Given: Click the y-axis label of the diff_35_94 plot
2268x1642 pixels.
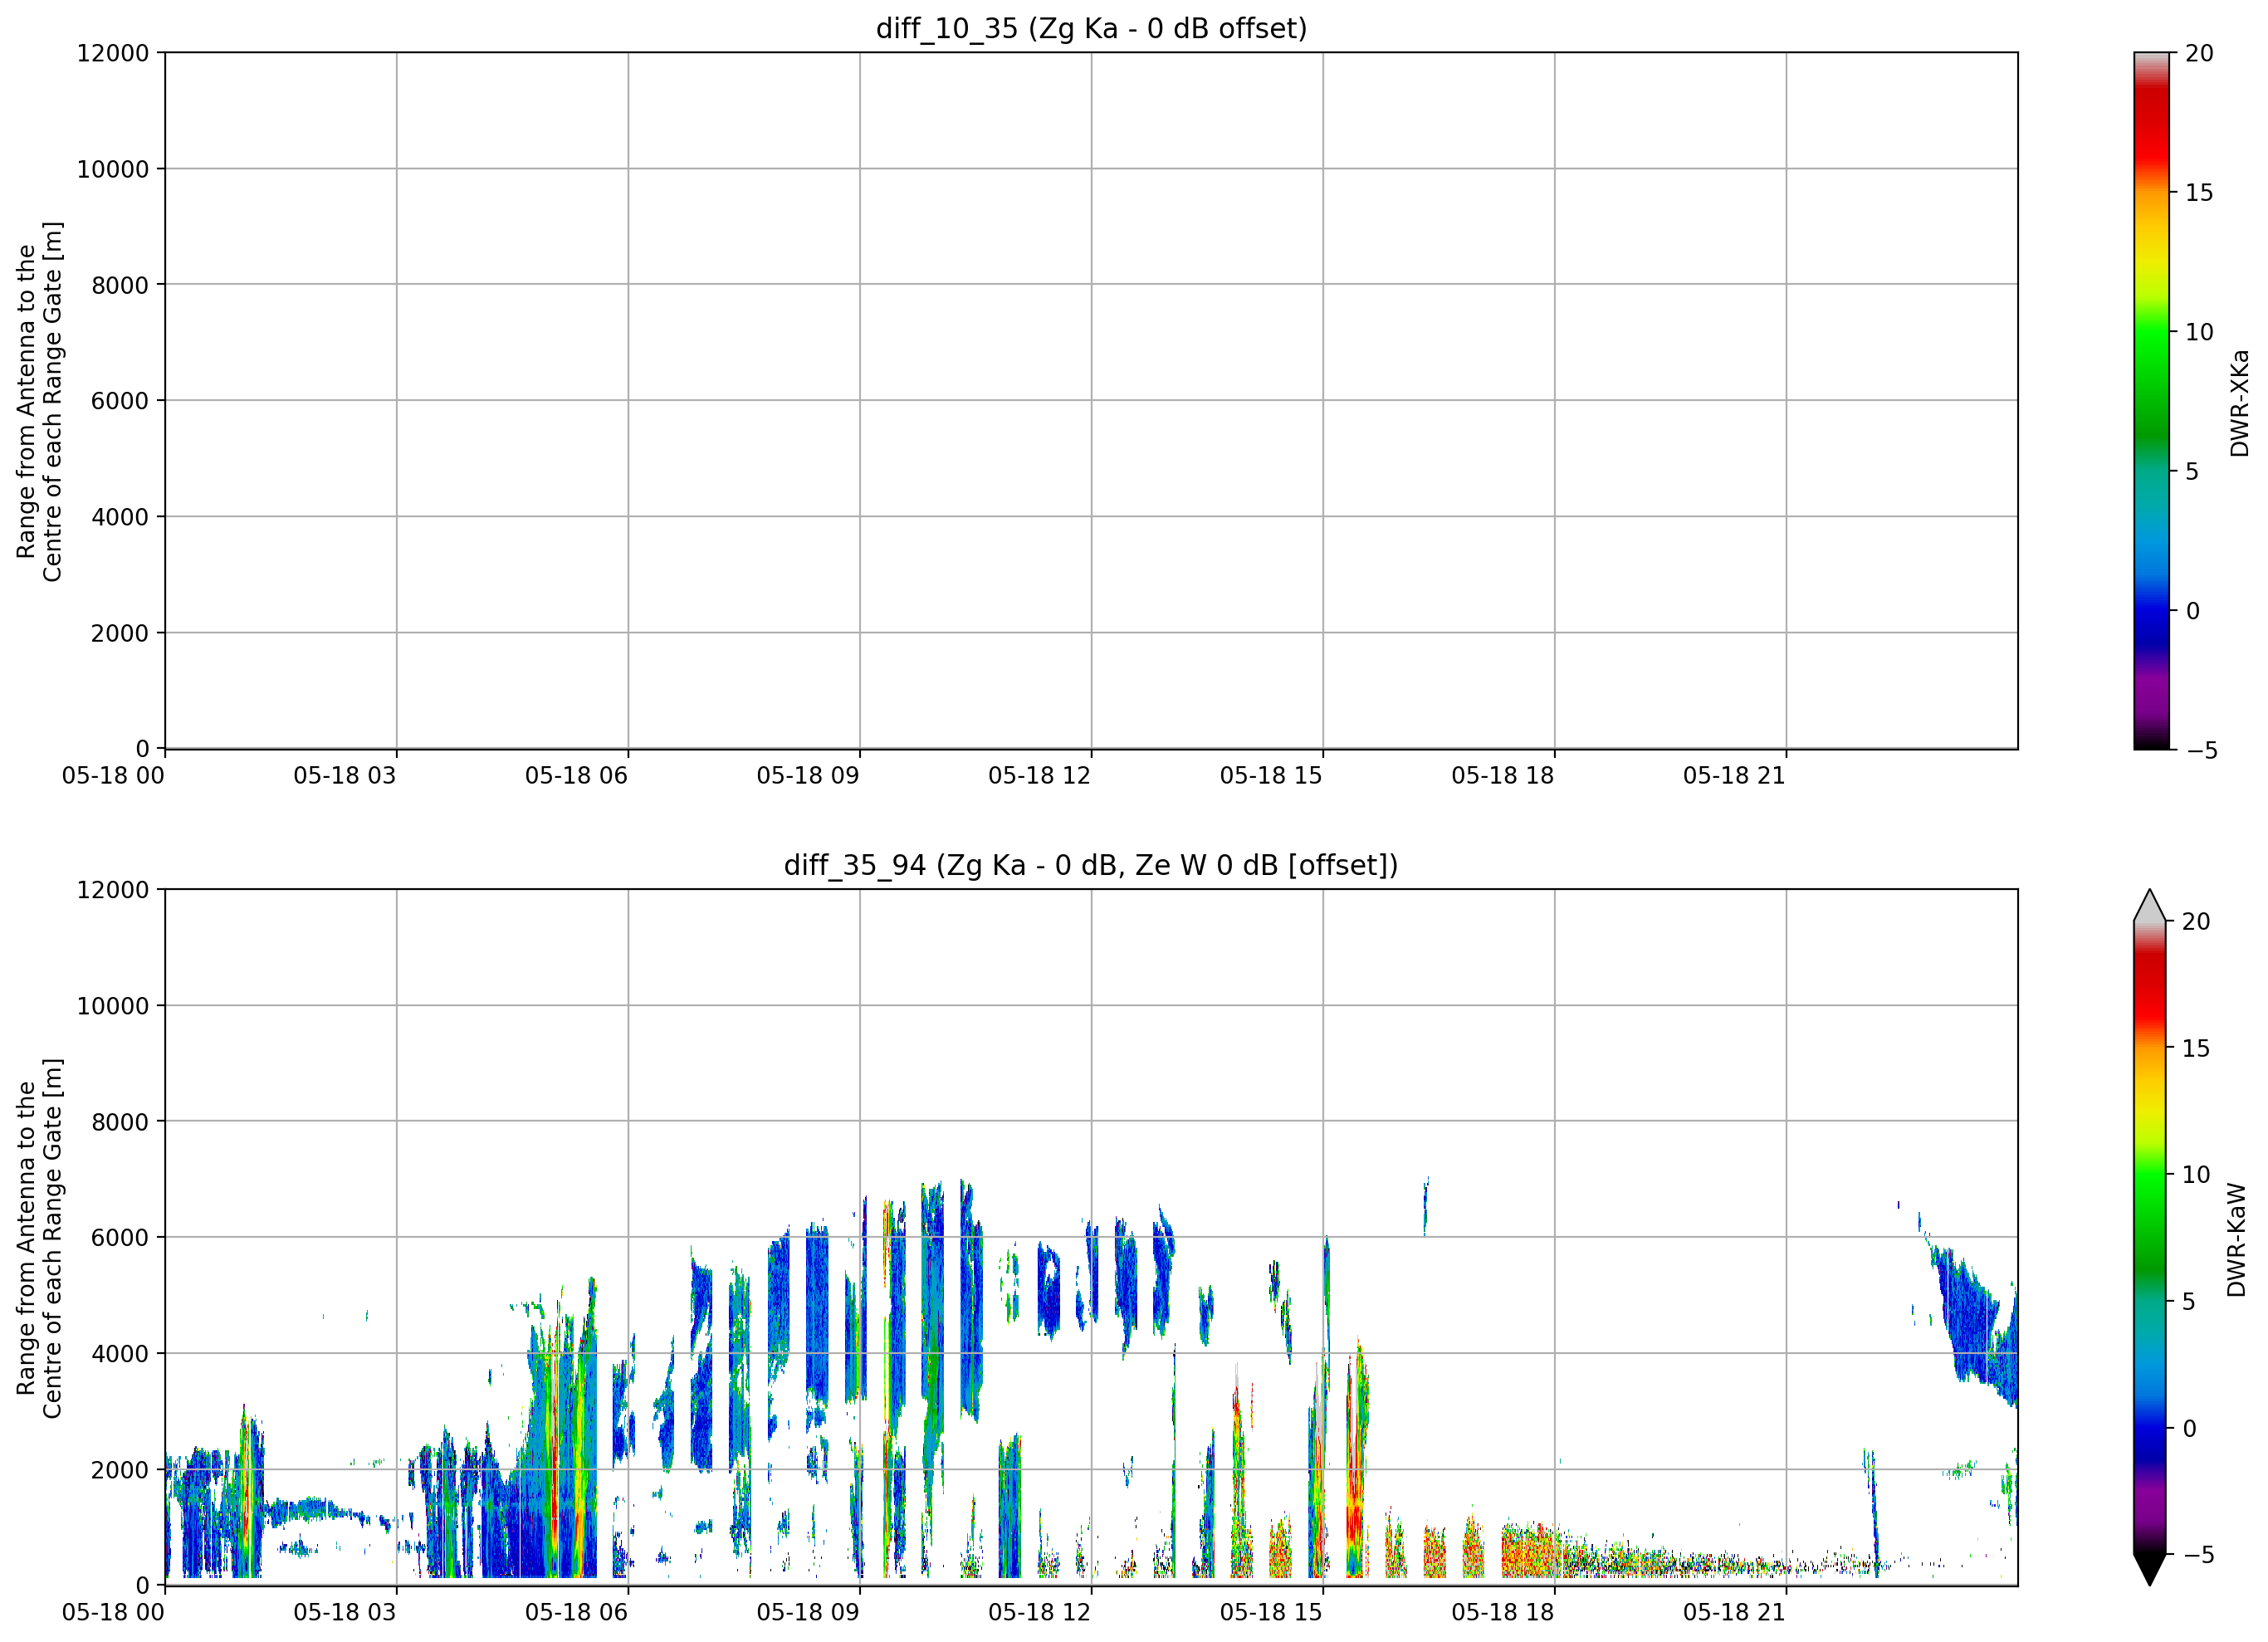Looking at the screenshot, I should click(39, 1238).
